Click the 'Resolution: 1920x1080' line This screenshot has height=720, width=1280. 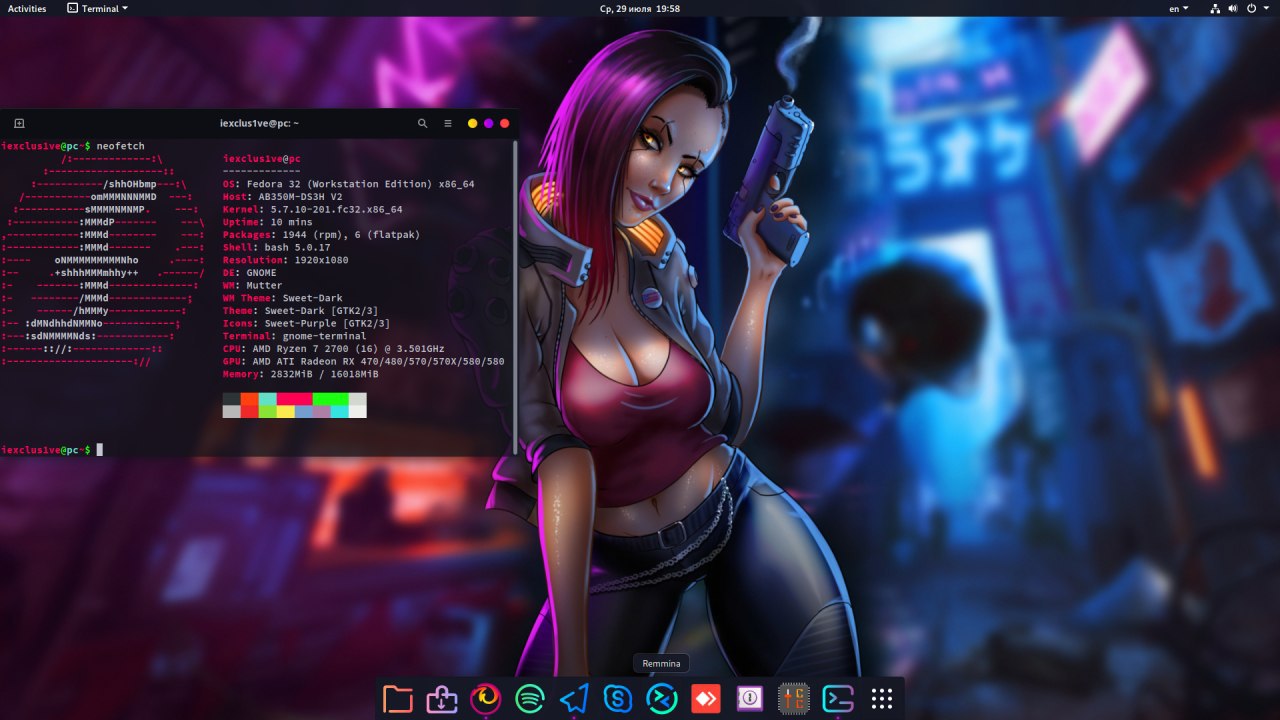[x=285, y=260]
